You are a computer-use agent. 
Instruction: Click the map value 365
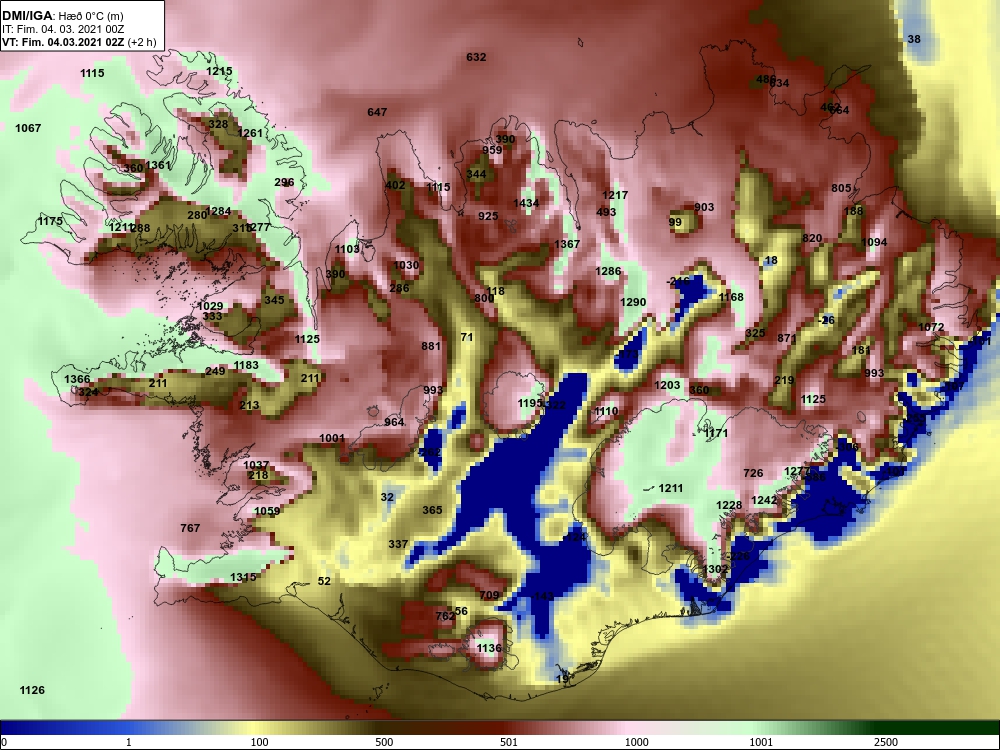coord(432,510)
